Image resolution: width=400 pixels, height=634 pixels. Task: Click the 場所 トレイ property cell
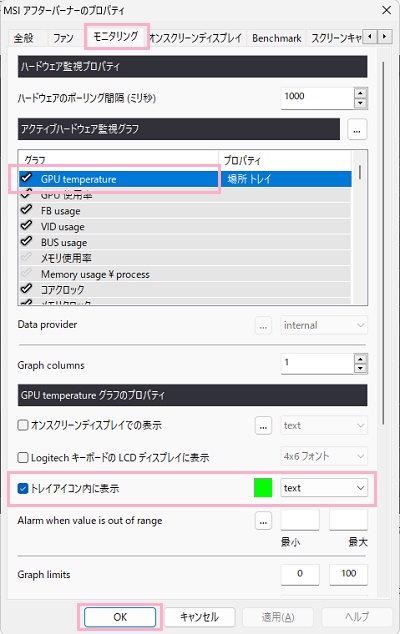tap(285, 179)
